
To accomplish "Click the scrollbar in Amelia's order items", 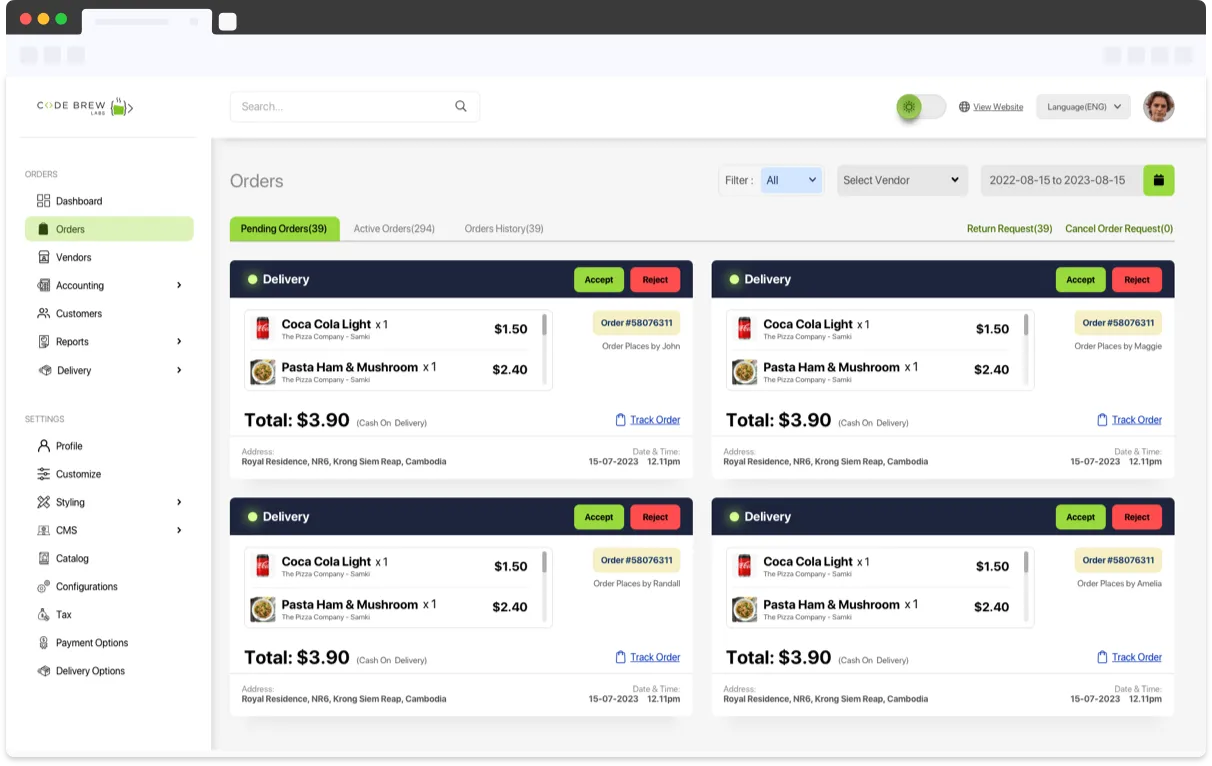I will pyautogui.click(x=1026, y=563).
